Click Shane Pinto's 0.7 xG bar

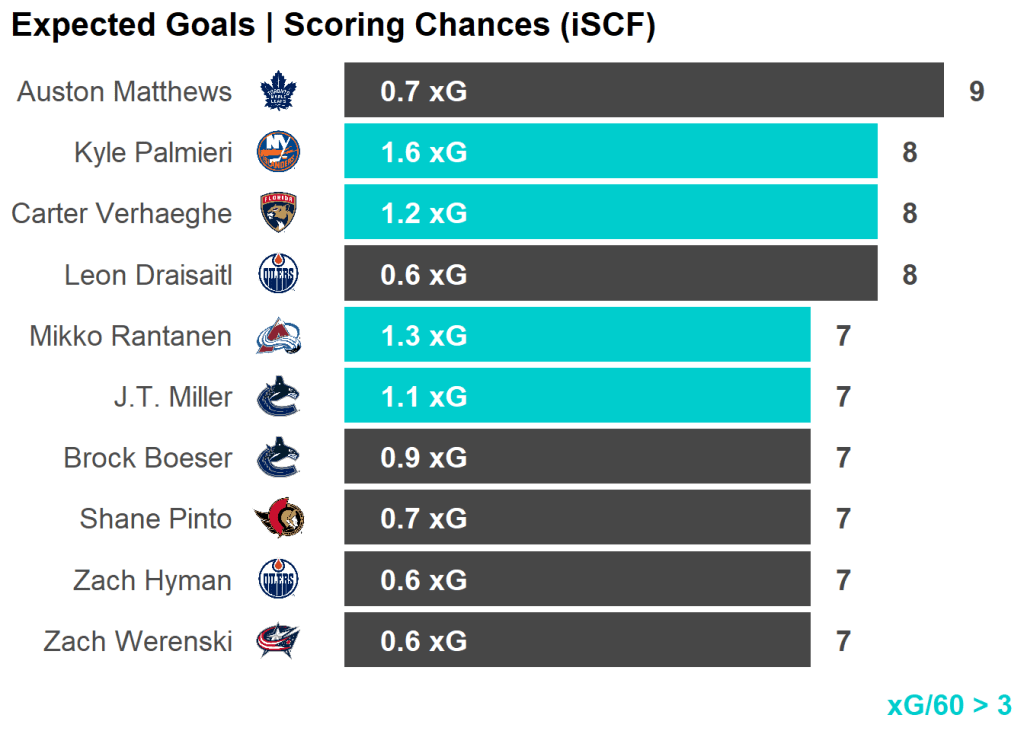(577, 519)
